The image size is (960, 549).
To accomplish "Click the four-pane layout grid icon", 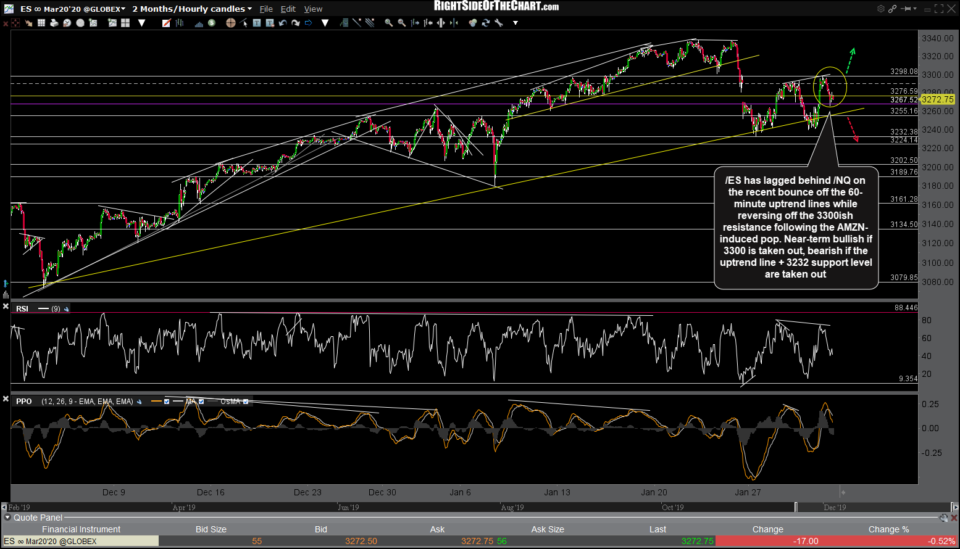I will tap(125, 23).
